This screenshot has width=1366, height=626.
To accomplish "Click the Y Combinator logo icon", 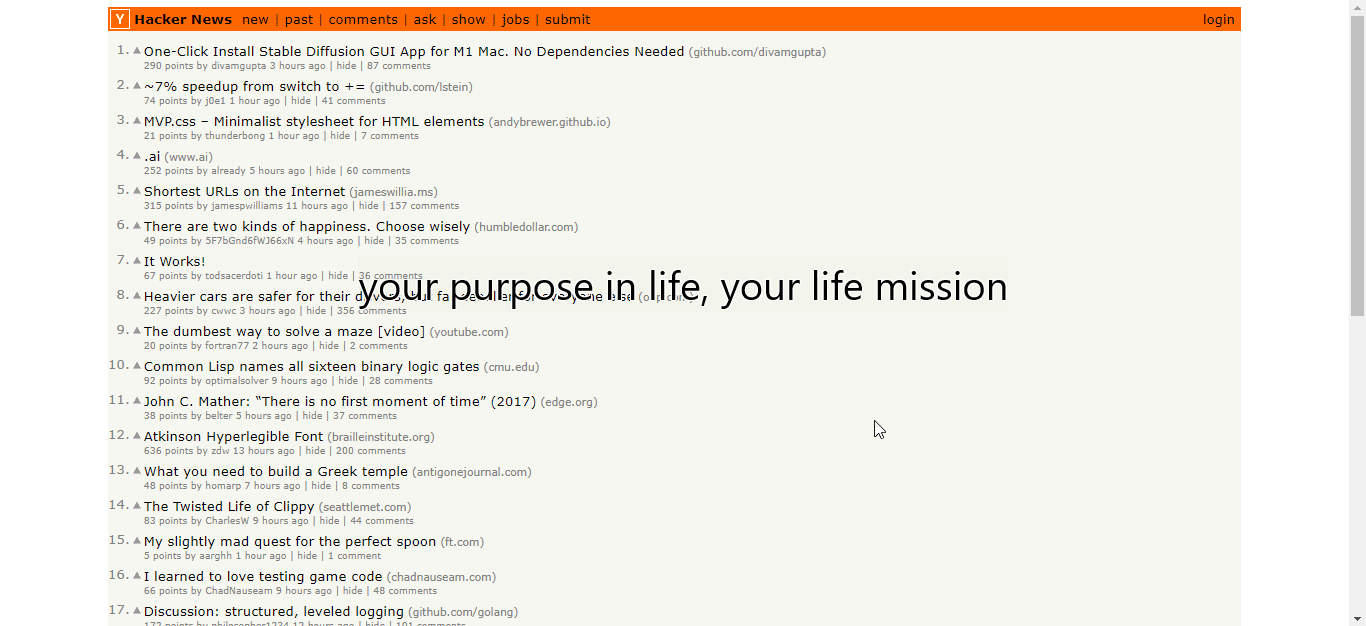I will [120, 19].
